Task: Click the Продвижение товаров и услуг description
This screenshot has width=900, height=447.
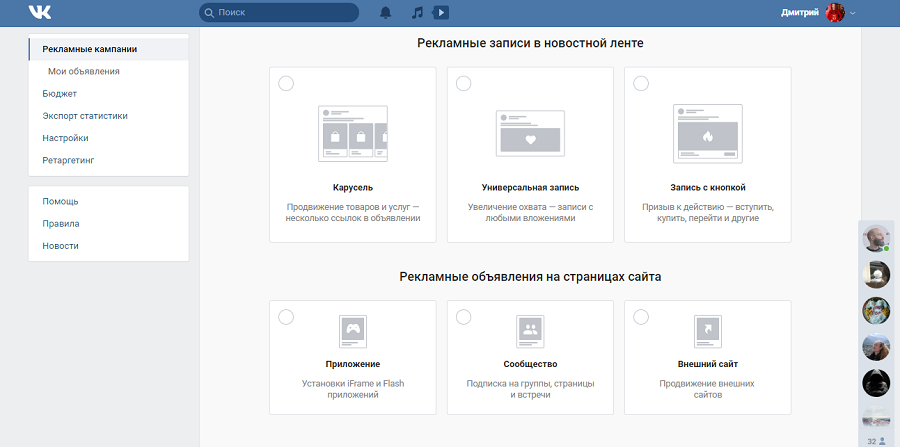Action: click(353, 212)
